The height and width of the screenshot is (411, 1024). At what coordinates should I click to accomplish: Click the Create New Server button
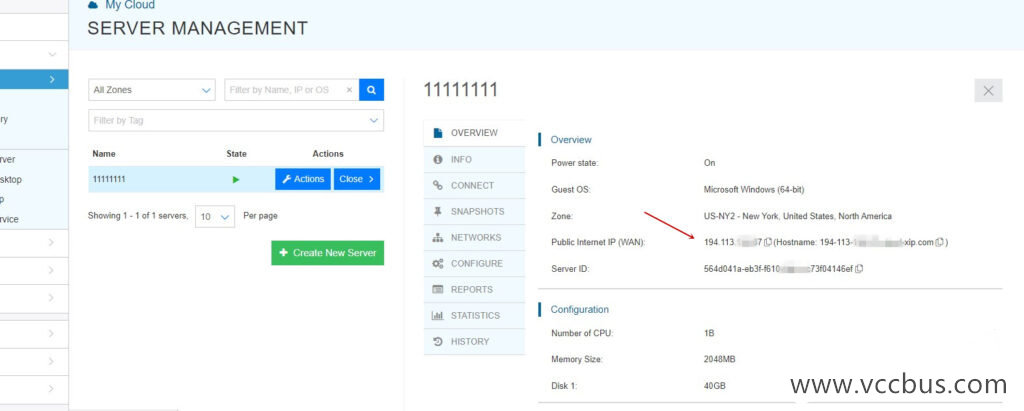(327, 253)
